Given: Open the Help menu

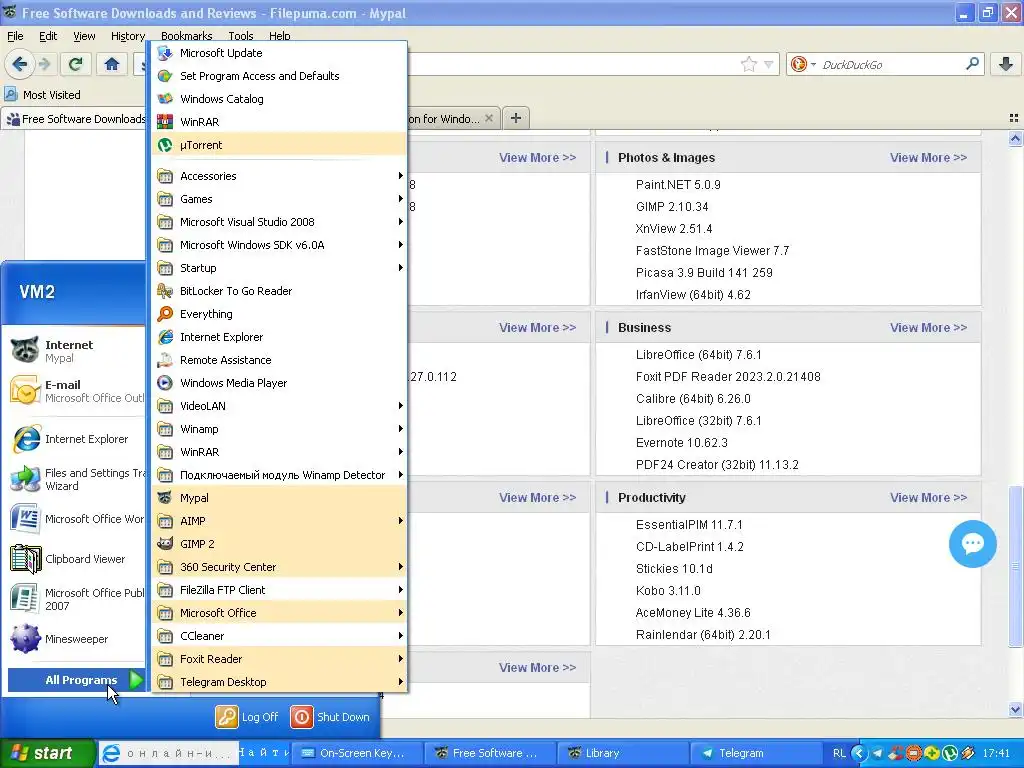Looking at the screenshot, I should pos(280,36).
